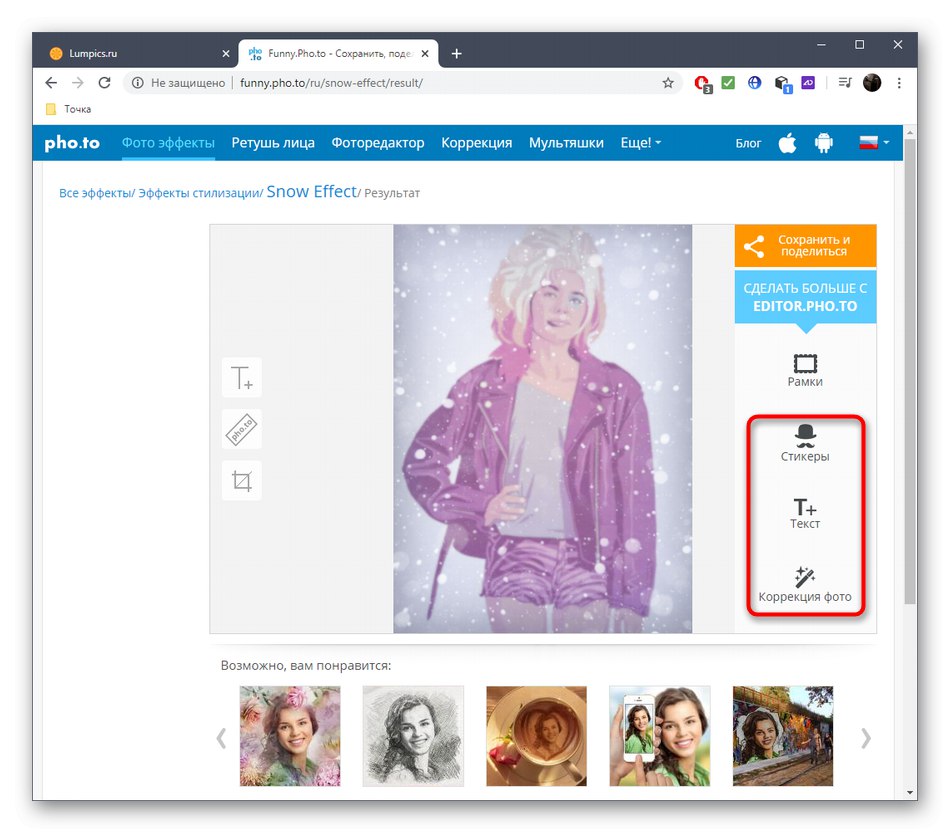This screenshot has height=833, width=950.
Task: Open the Android app icon
Action: point(823,143)
